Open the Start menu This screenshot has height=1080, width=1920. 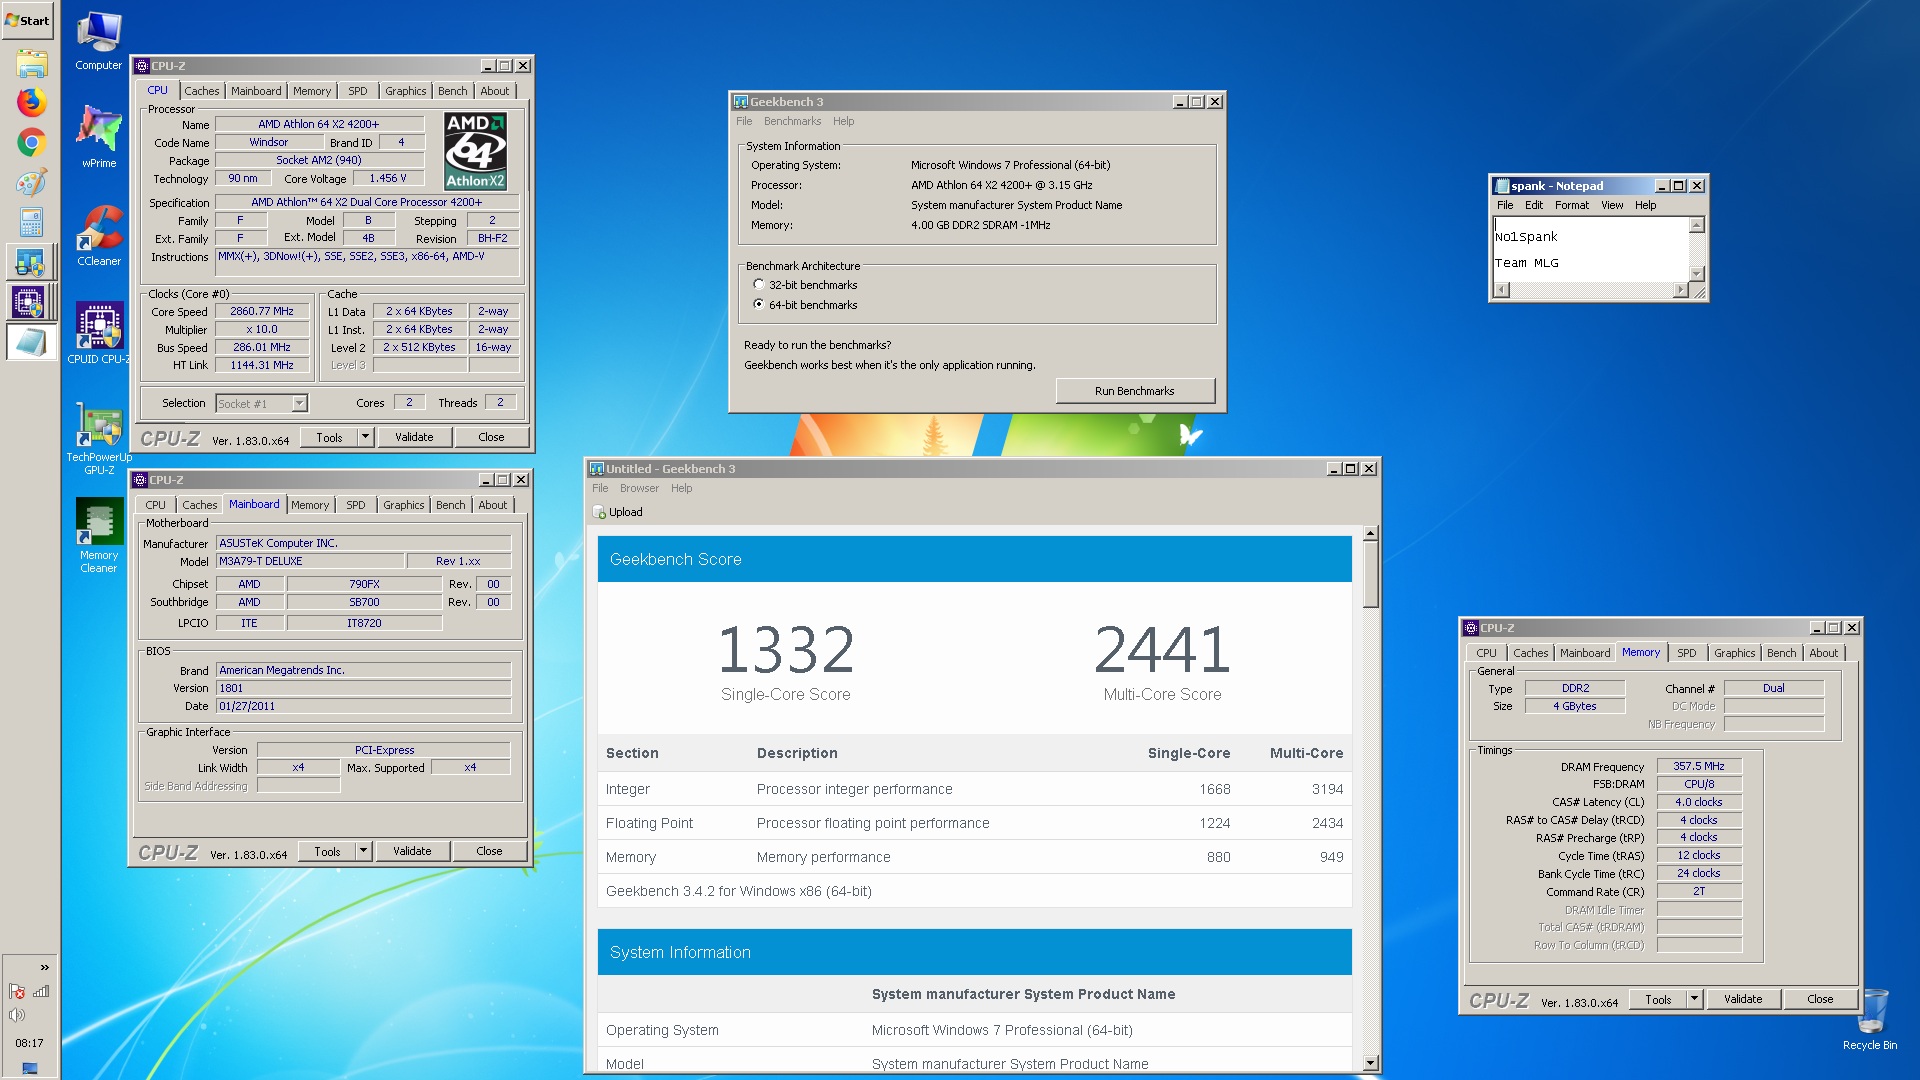tap(28, 20)
